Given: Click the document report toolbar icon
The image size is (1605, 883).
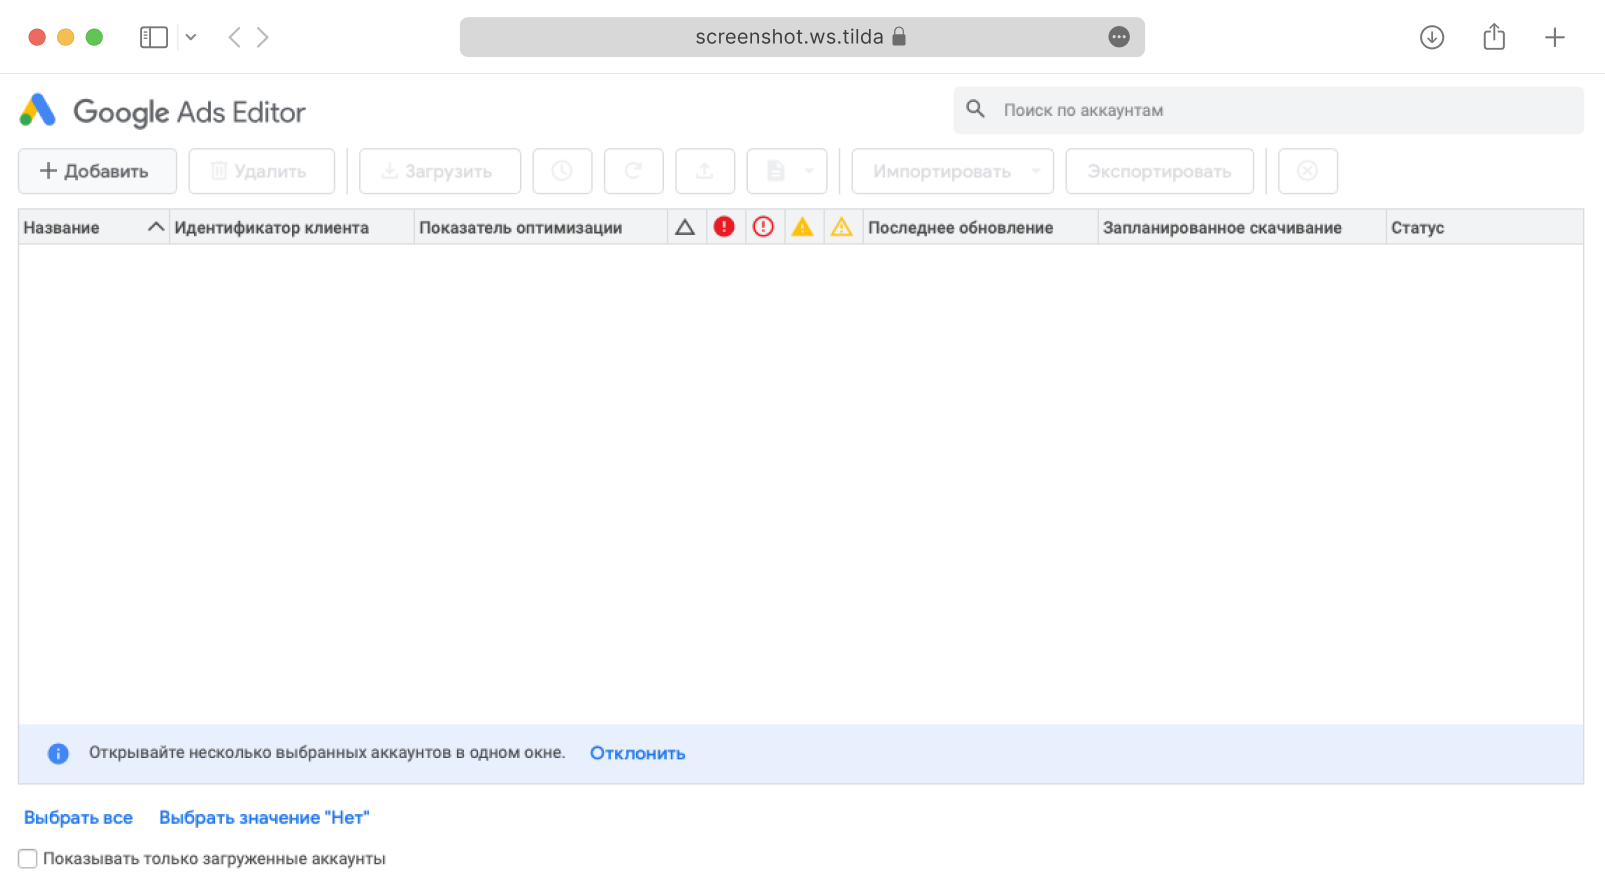Looking at the screenshot, I should tap(775, 171).
